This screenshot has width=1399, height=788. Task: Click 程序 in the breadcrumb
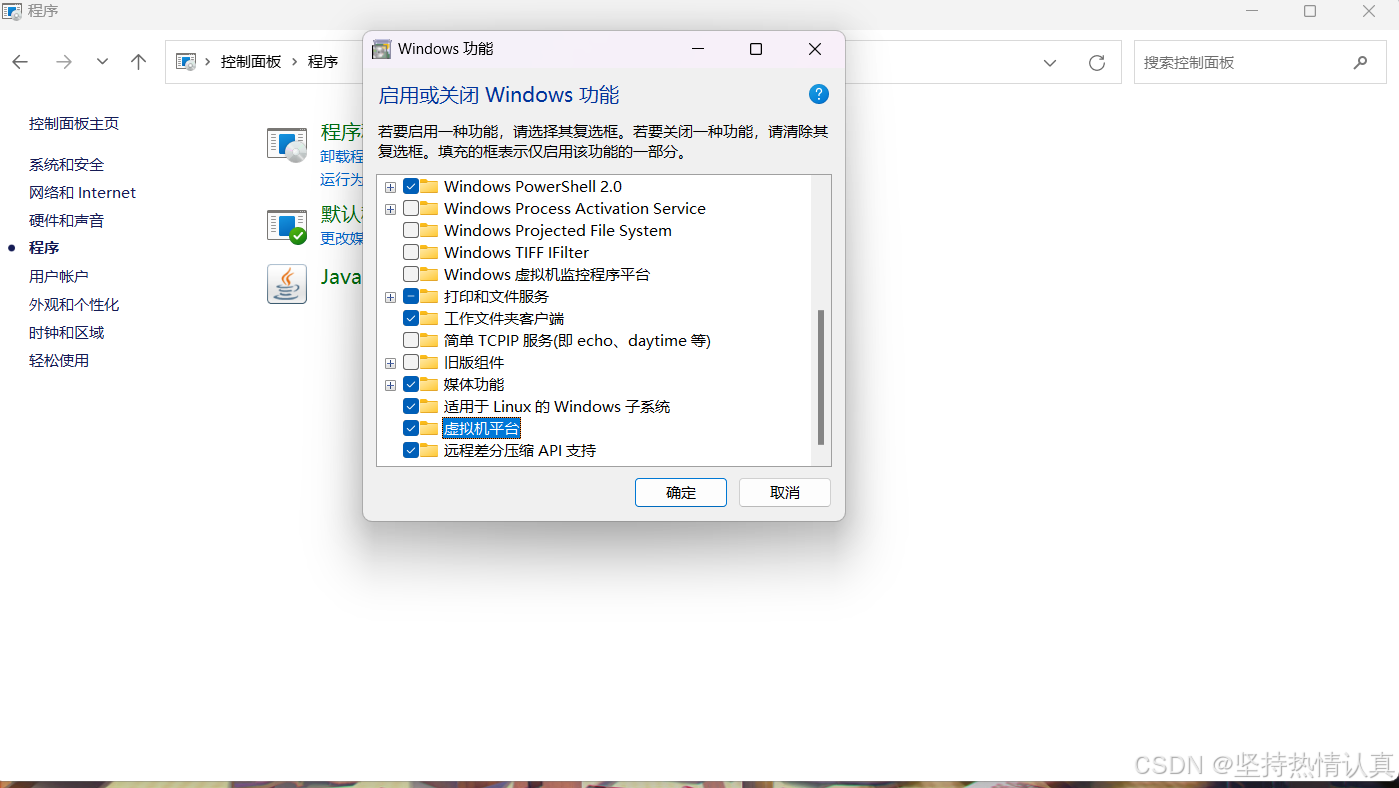tap(323, 62)
